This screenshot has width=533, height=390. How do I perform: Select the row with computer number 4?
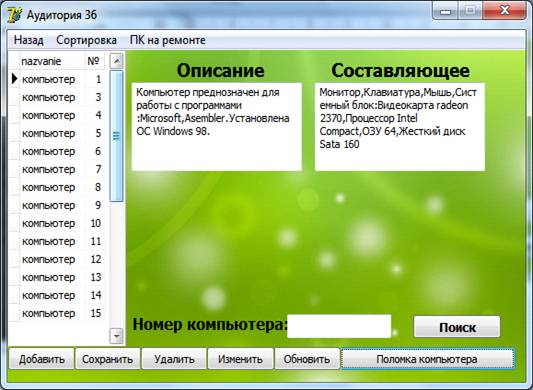57,115
